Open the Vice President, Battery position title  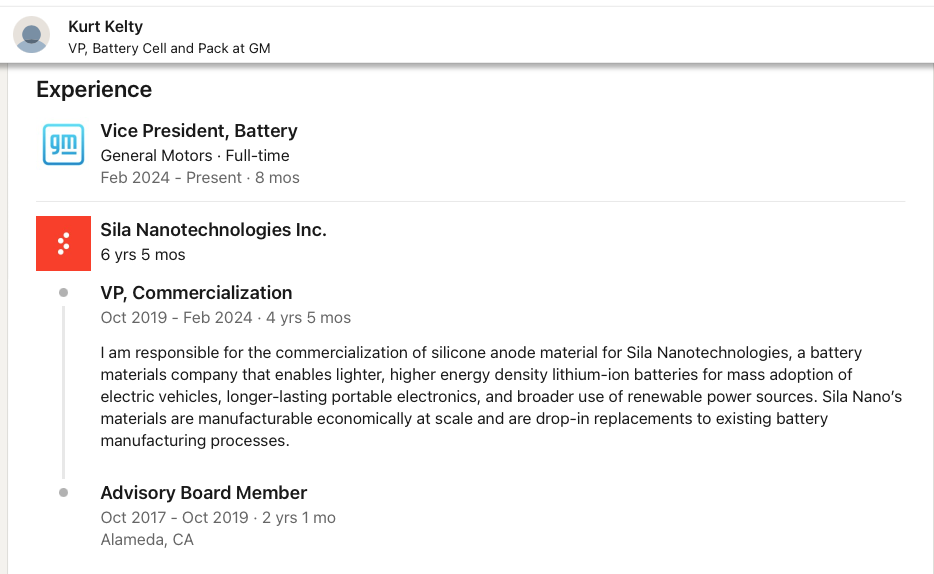[199, 130]
